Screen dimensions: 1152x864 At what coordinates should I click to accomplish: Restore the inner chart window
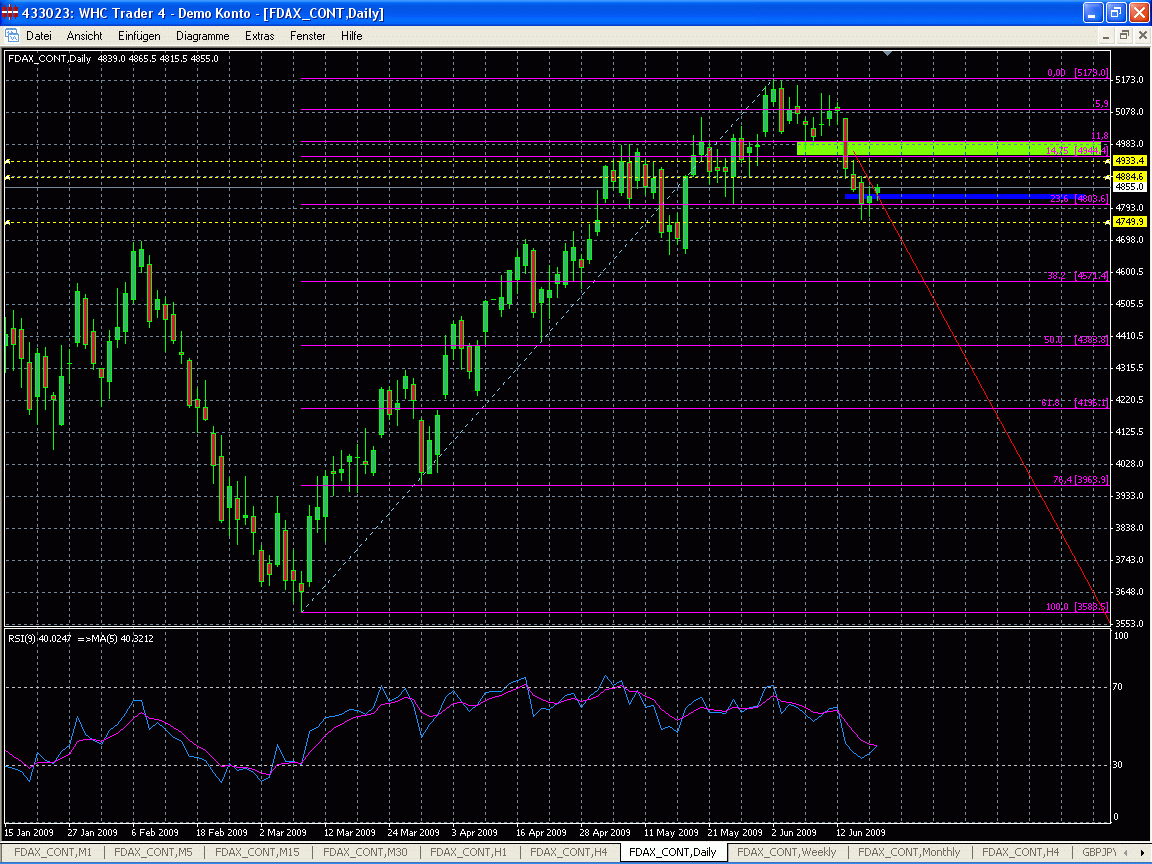tap(1124, 35)
